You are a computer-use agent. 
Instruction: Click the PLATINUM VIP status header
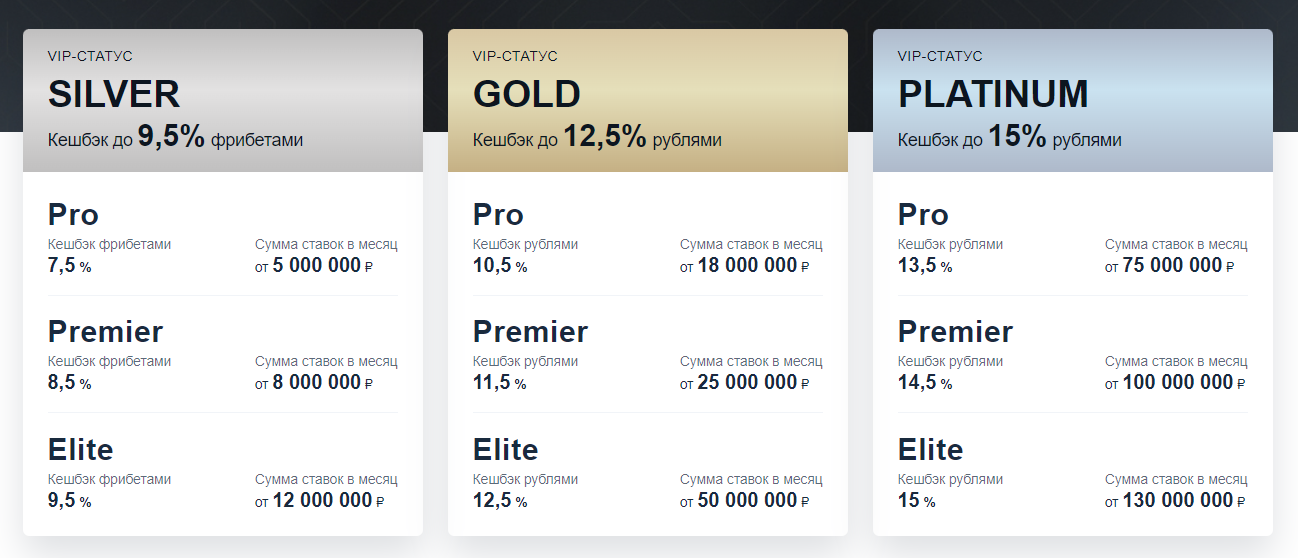1073,100
